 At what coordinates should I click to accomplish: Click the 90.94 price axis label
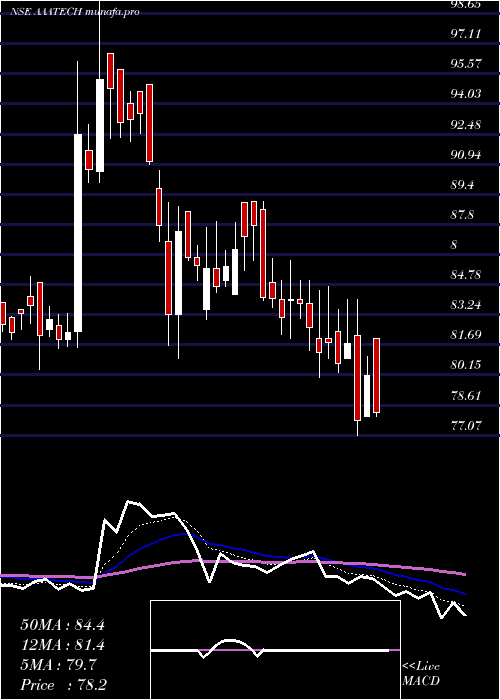click(466, 155)
